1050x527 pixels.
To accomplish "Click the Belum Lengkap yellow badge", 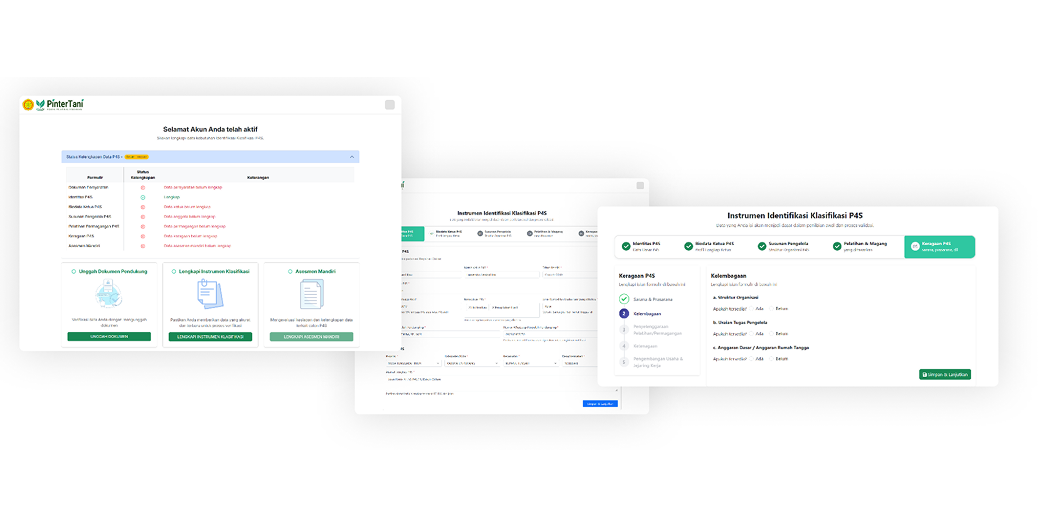I will pos(137,157).
